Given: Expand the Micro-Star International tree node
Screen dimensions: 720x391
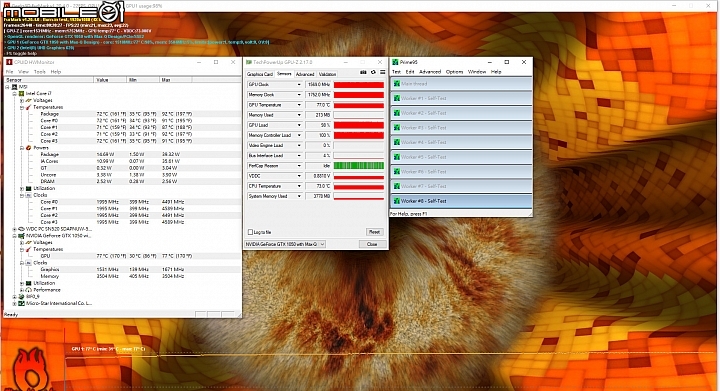Looking at the screenshot, I should pyautogui.click(x=15, y=303).
